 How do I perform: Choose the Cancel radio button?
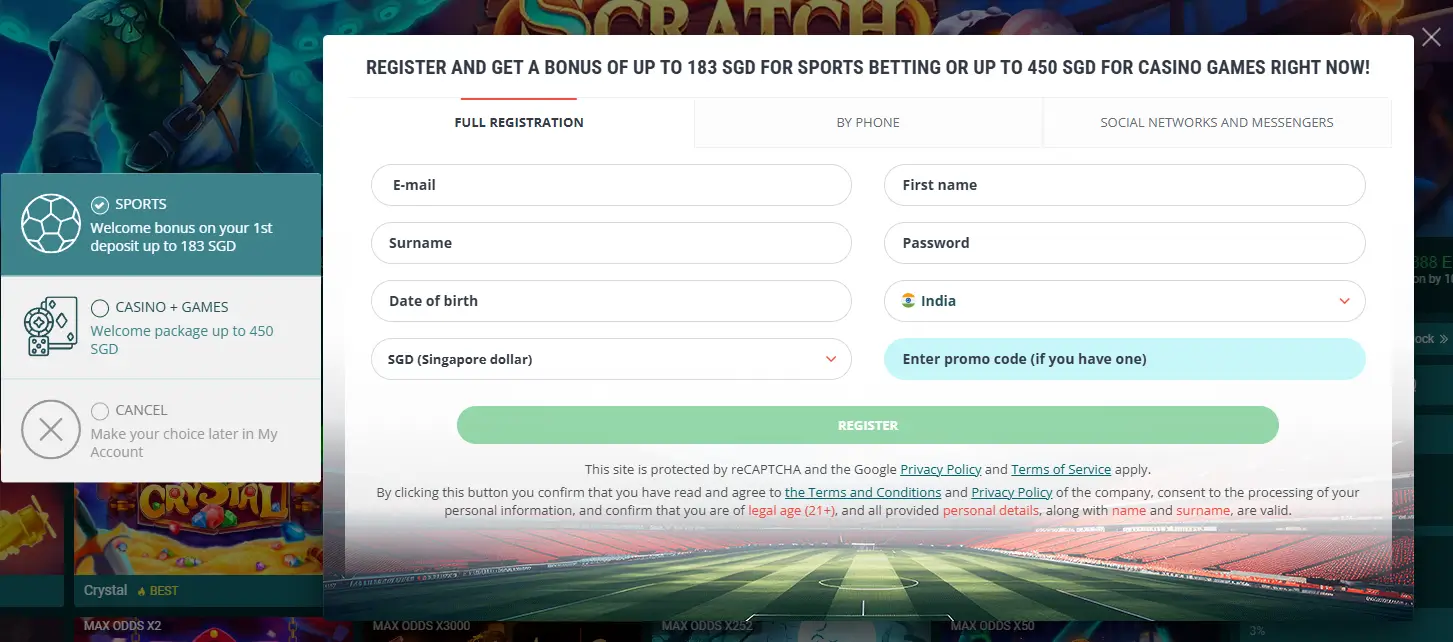(x=99, y=410)
